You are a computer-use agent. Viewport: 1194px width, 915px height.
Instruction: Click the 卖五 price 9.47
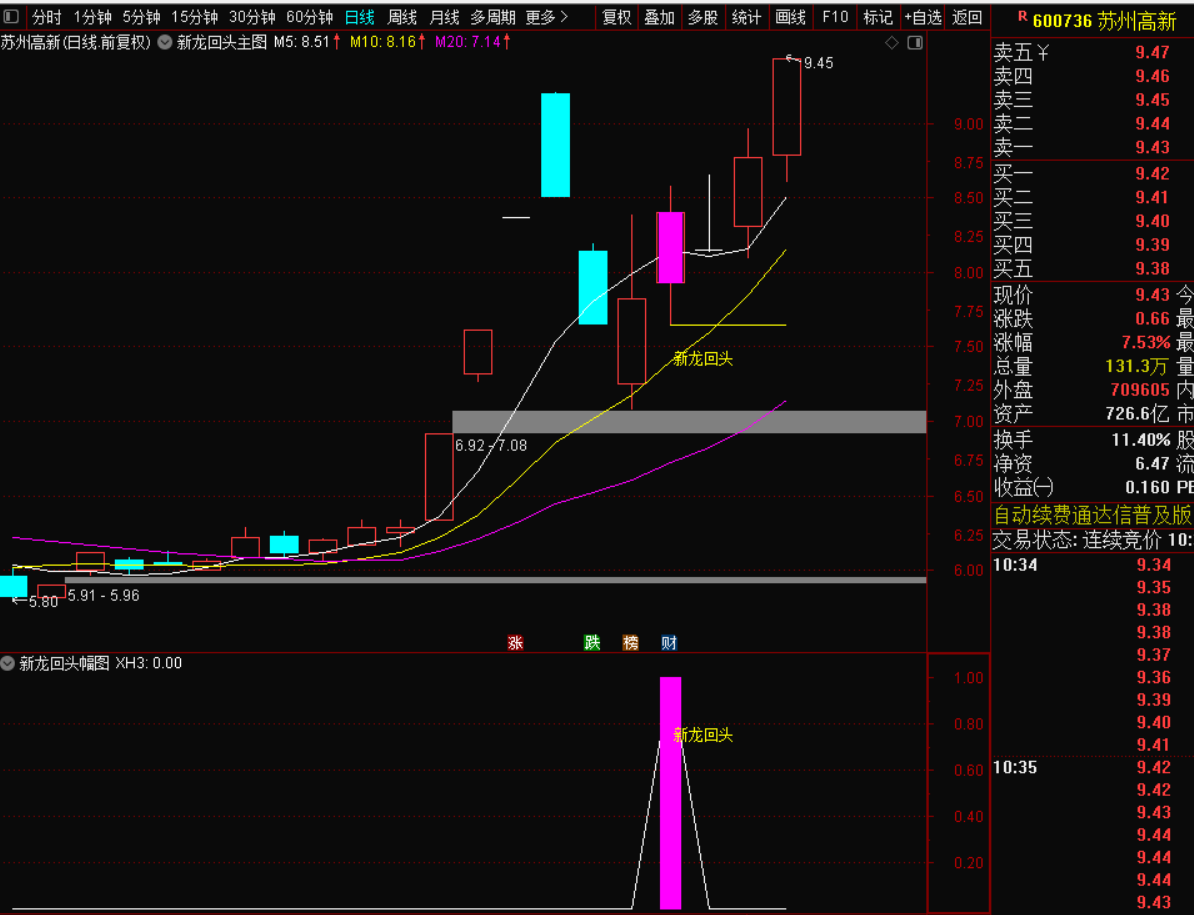(1152, 53)
